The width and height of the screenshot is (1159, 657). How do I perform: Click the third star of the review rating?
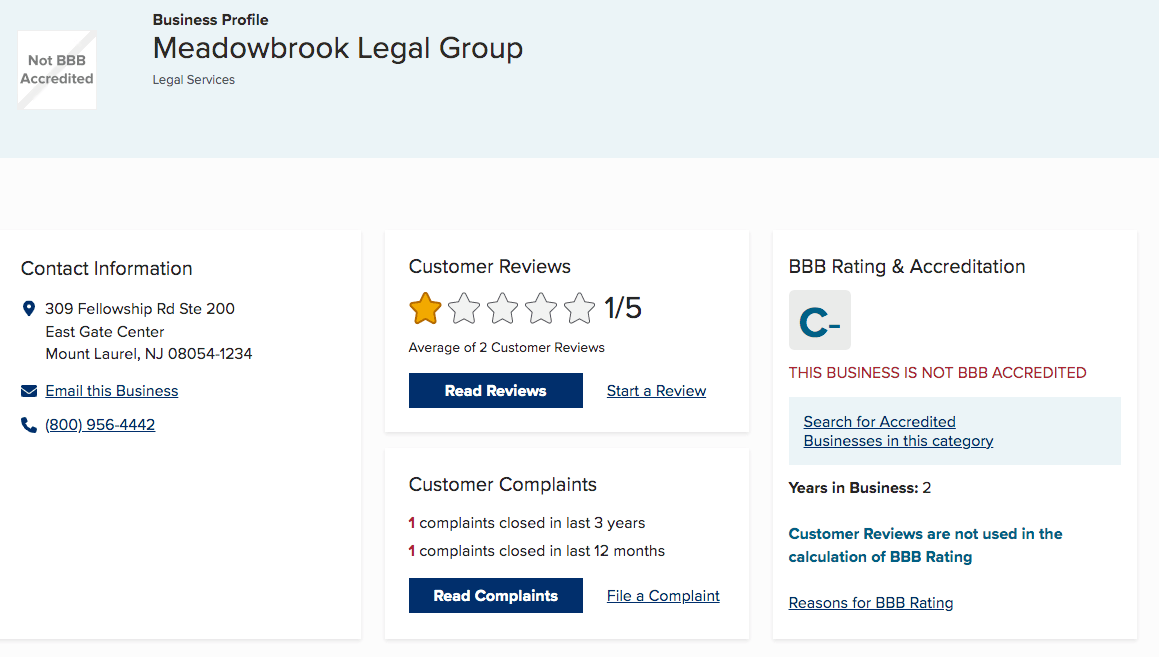coord(501,308)
